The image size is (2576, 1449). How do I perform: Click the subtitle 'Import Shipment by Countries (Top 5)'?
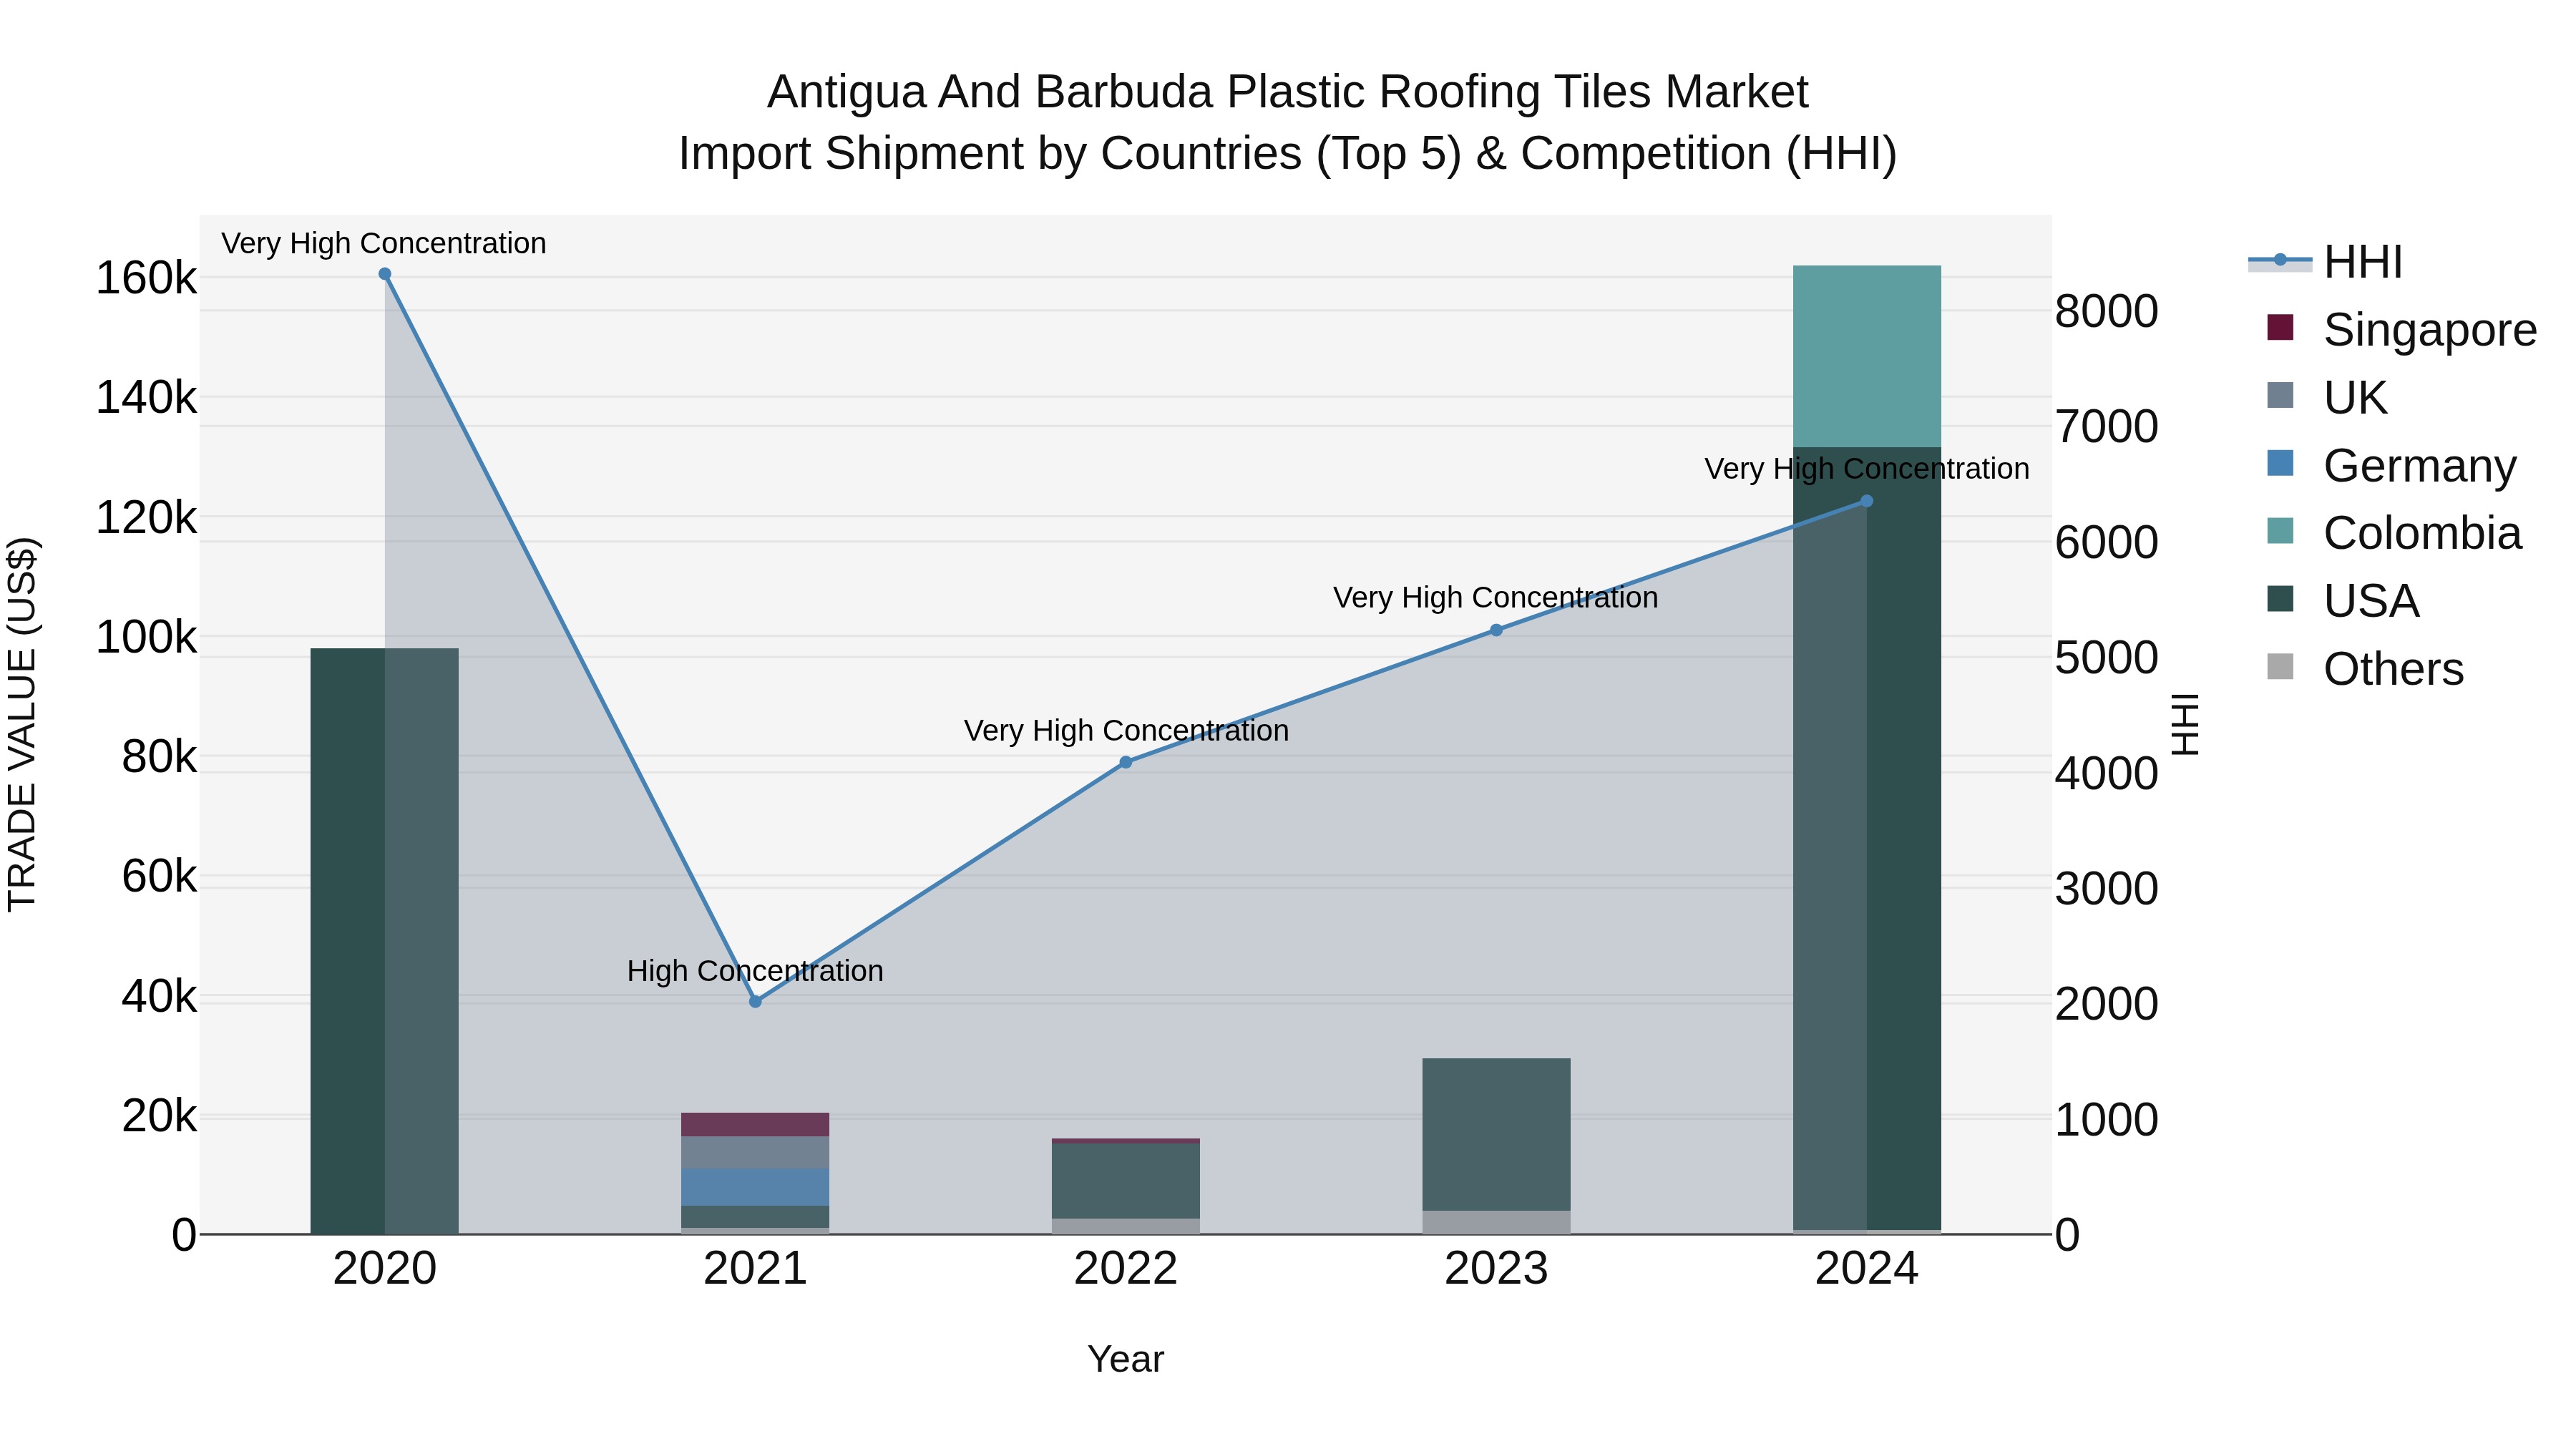(x=1070, y=154)
